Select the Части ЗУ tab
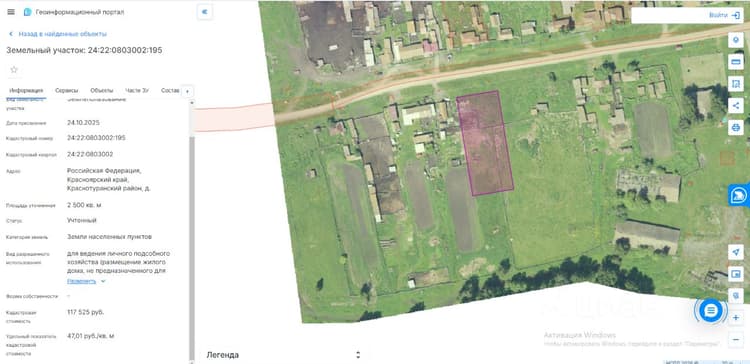The image size is (750, 364). [137, 90]
